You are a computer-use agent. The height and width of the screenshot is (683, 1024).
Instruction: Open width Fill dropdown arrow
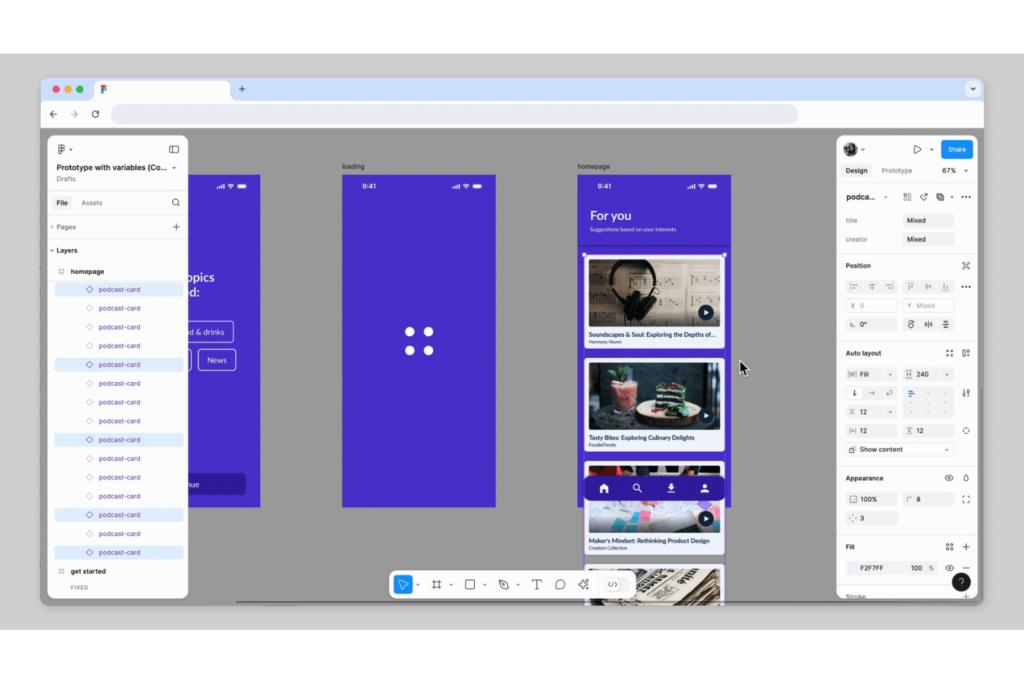[x=889, y=375]
